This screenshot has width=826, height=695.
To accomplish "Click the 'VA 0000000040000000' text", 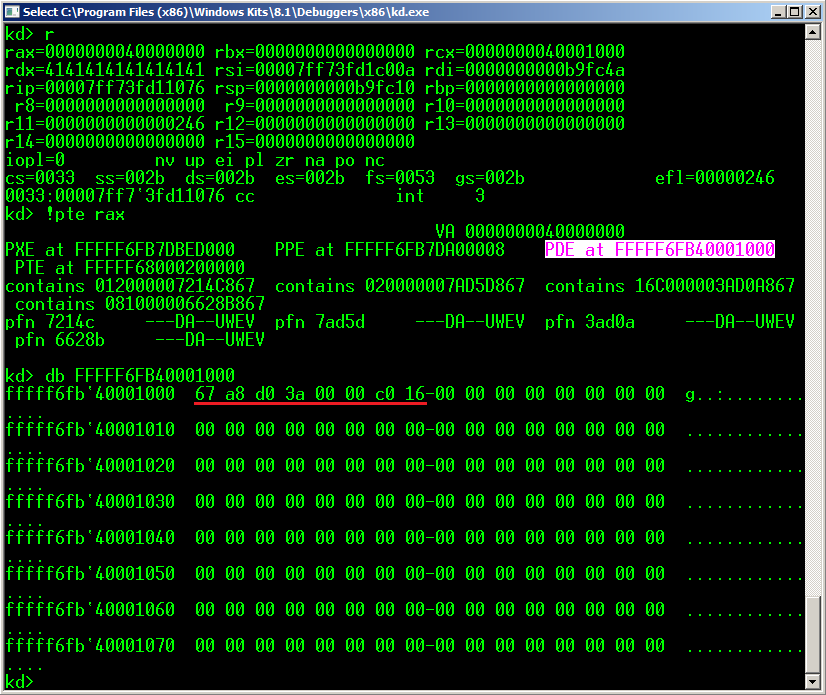I will (x=529, y=231).
